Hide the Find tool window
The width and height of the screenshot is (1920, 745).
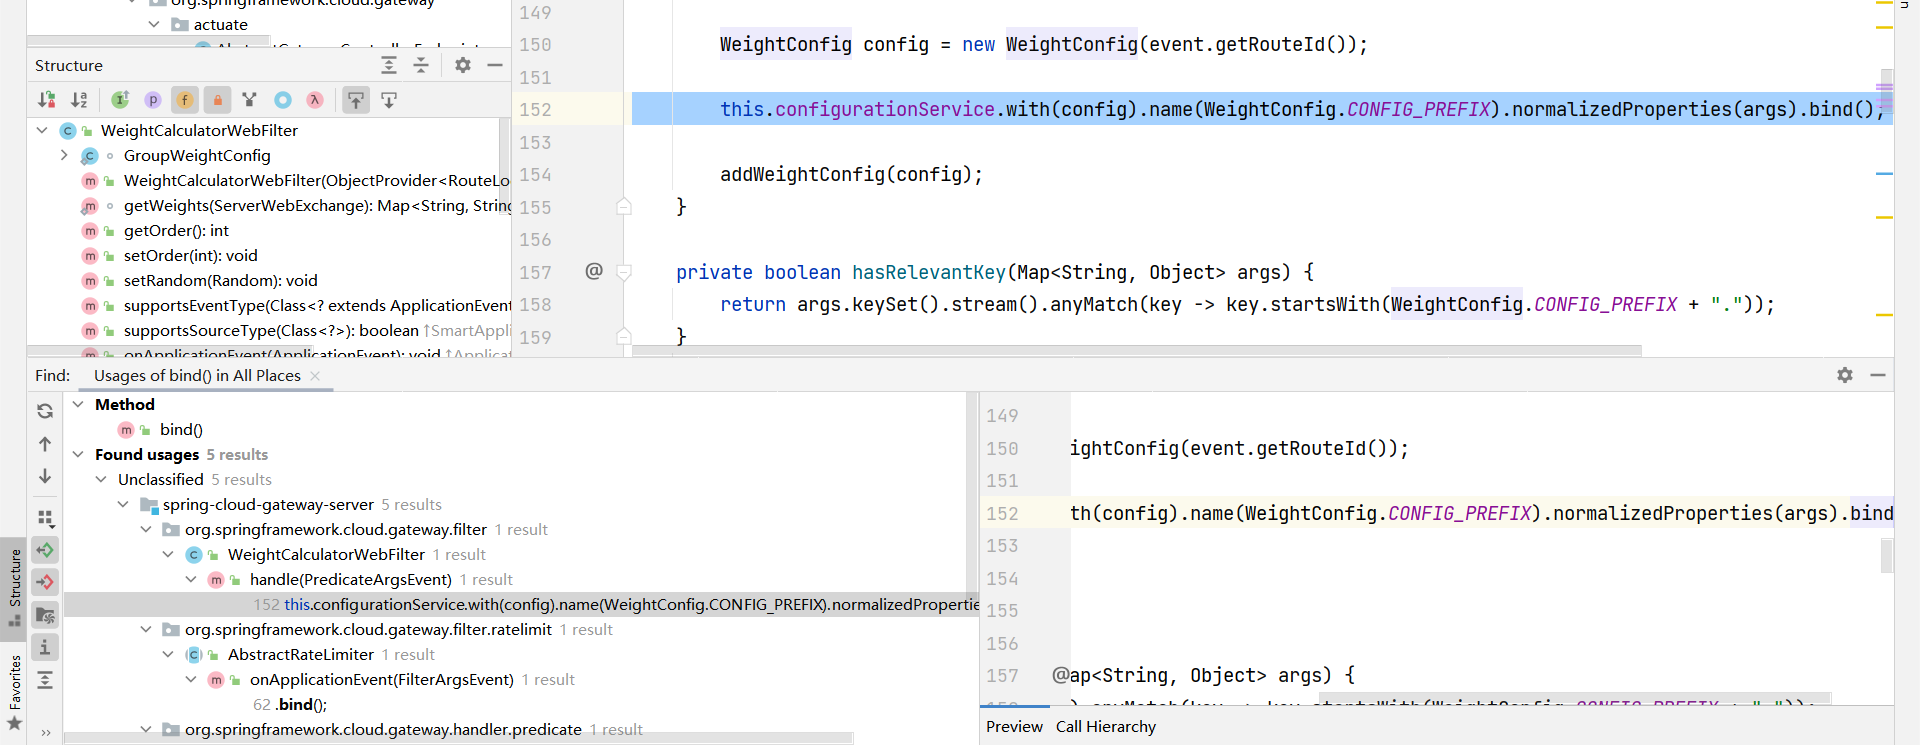[1878, 375]
